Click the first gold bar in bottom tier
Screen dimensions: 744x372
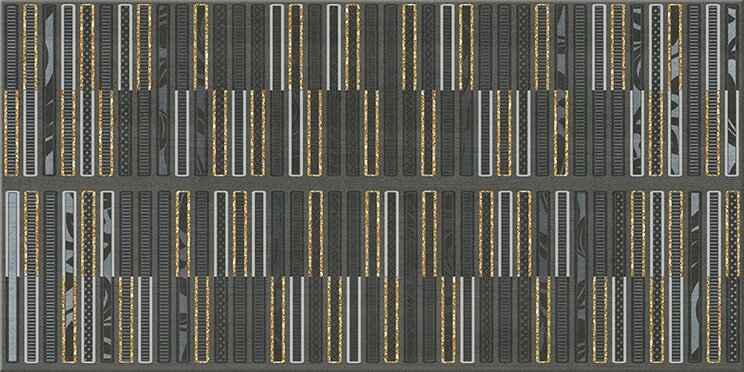pyautogui.click(x=68, y=319)
